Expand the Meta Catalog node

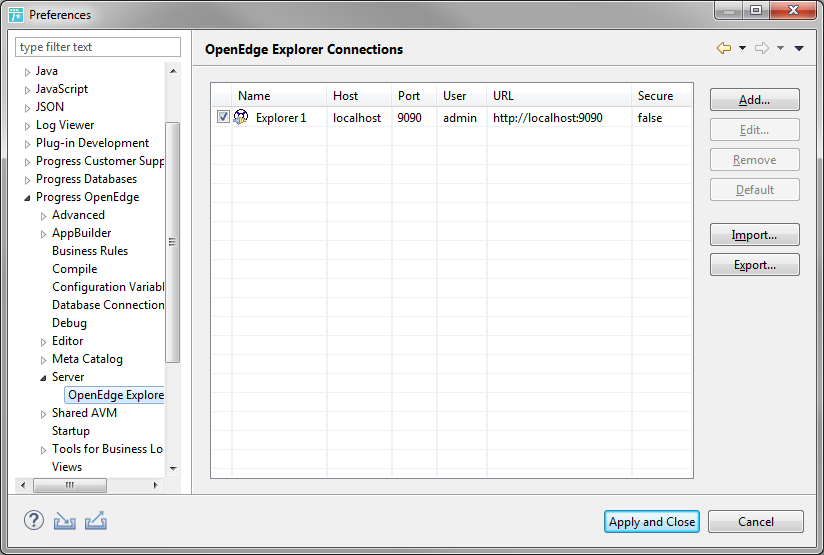(x=43, y=360)
